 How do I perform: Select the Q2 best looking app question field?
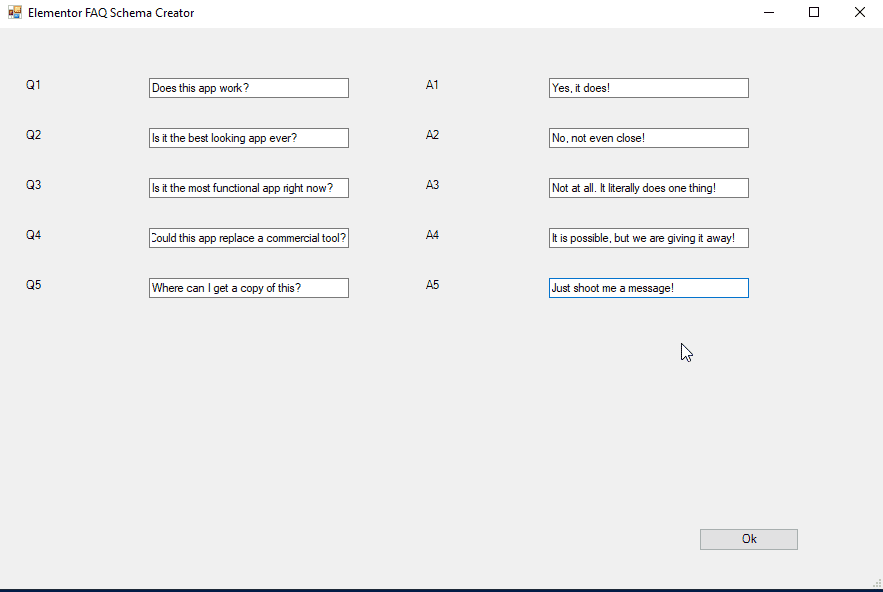(248, 138)
